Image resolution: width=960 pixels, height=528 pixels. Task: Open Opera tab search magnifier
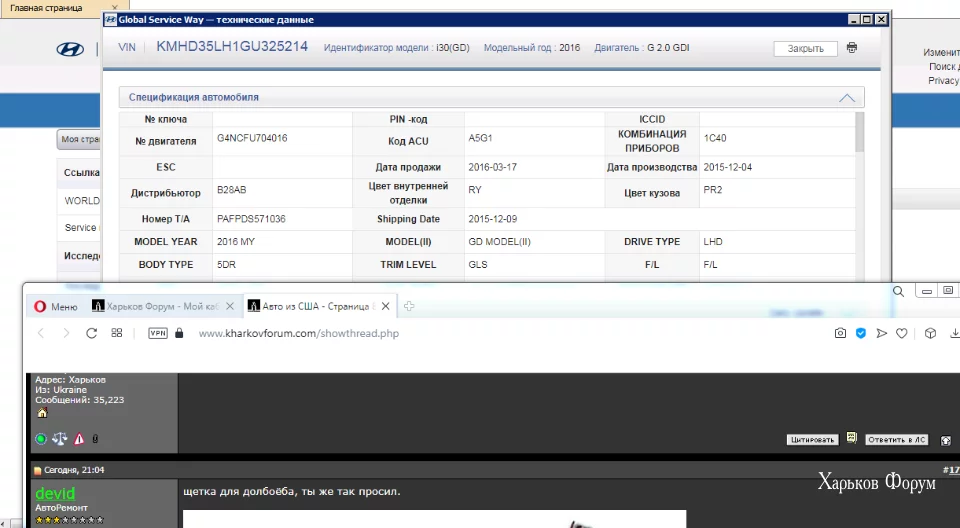pos(898,292)
